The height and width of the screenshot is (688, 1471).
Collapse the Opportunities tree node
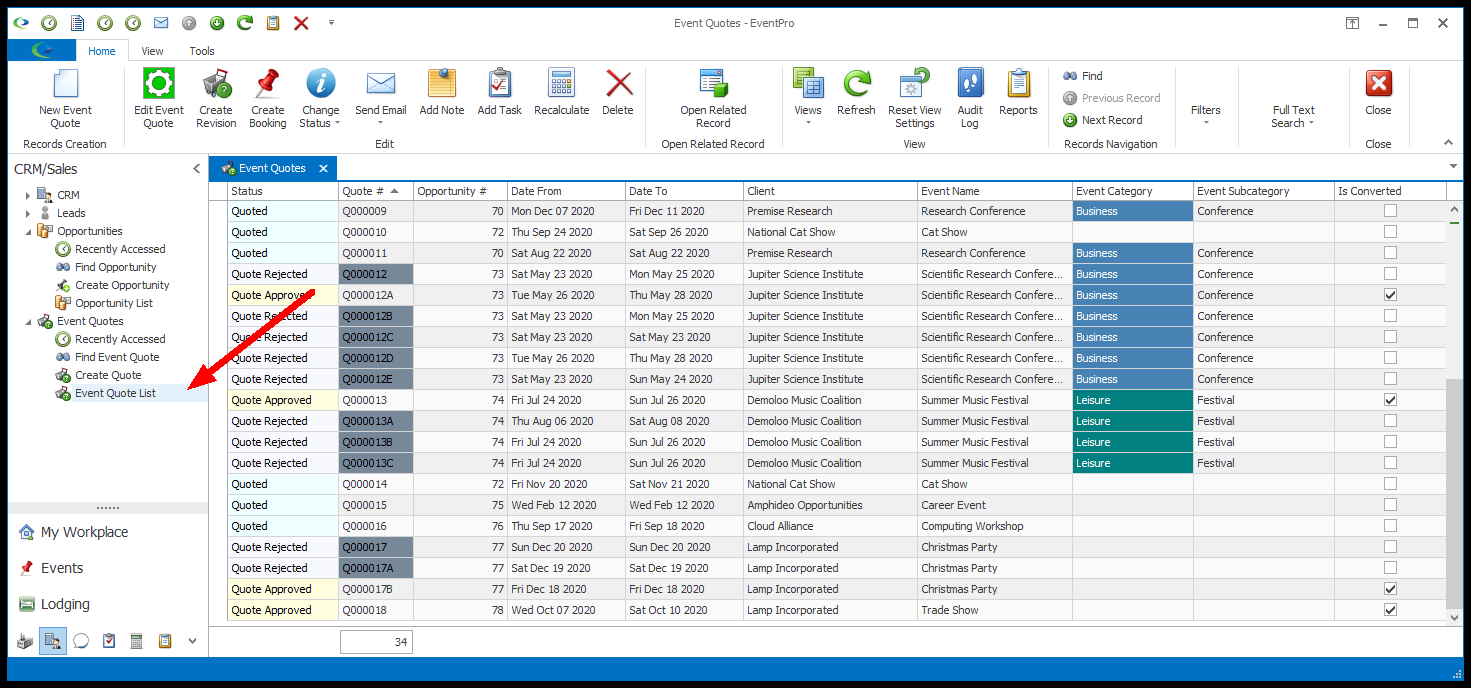coord(28,231)
